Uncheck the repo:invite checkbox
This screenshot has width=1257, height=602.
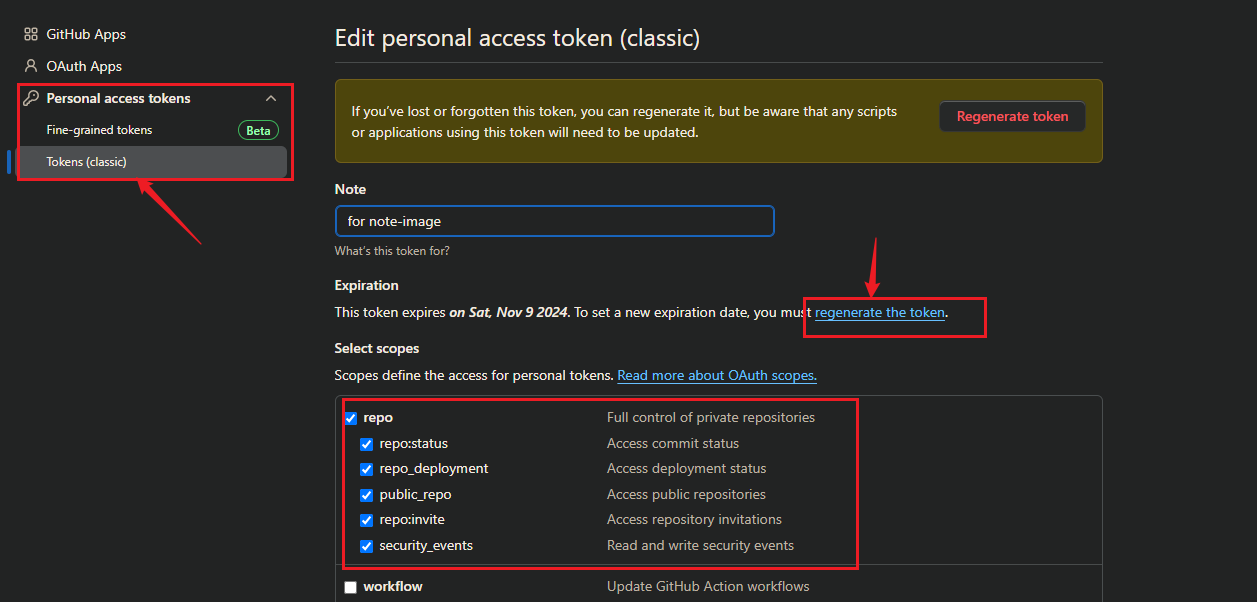pyautogui.click(x=367, y=520)
